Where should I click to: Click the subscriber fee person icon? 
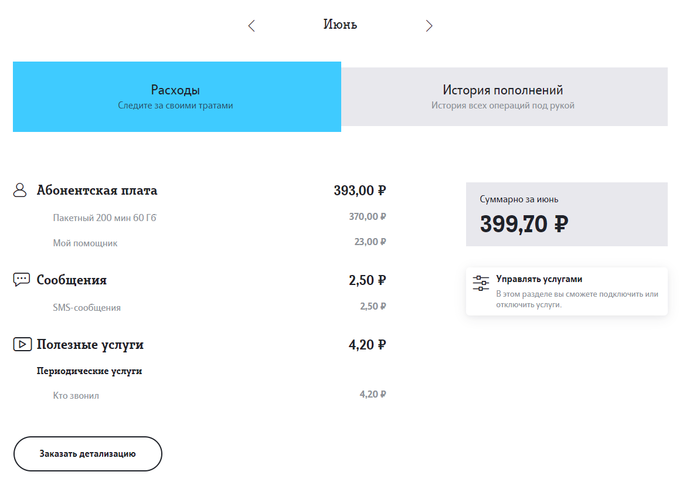[x=21, y=190]
